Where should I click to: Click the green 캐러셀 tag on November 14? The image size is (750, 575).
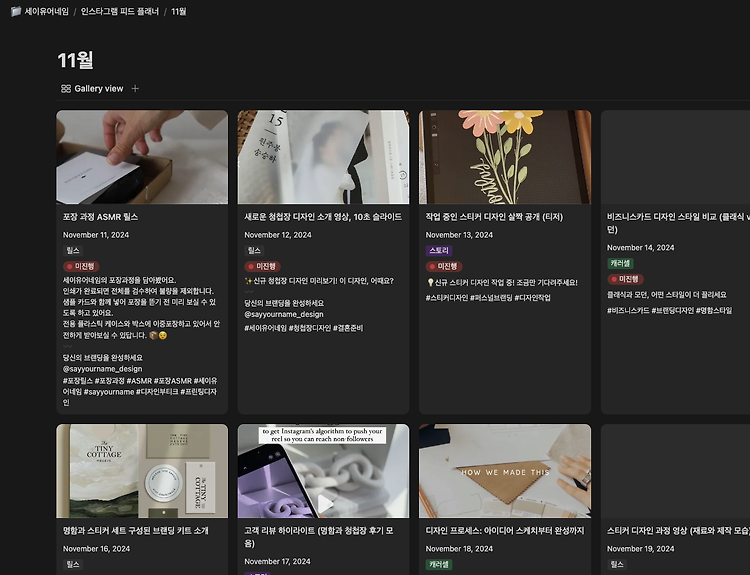point(620,263)
